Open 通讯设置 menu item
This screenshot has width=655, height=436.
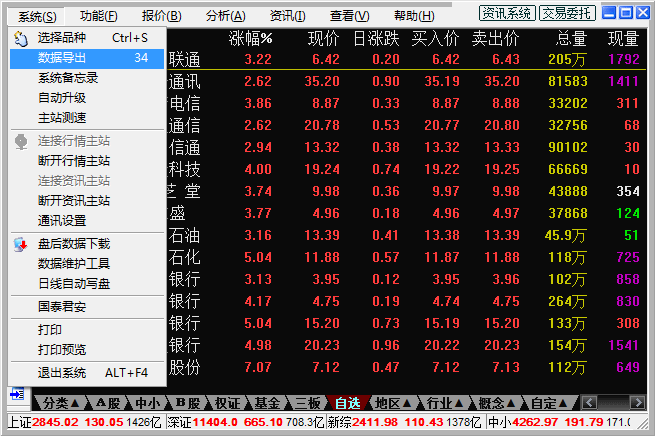point(87,221)
